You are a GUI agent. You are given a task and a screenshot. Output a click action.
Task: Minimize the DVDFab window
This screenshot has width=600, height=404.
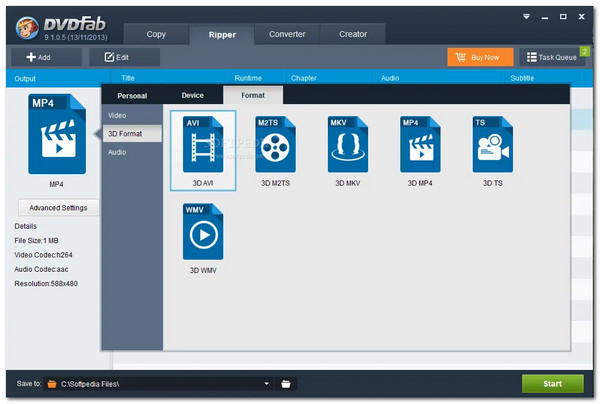545,17
